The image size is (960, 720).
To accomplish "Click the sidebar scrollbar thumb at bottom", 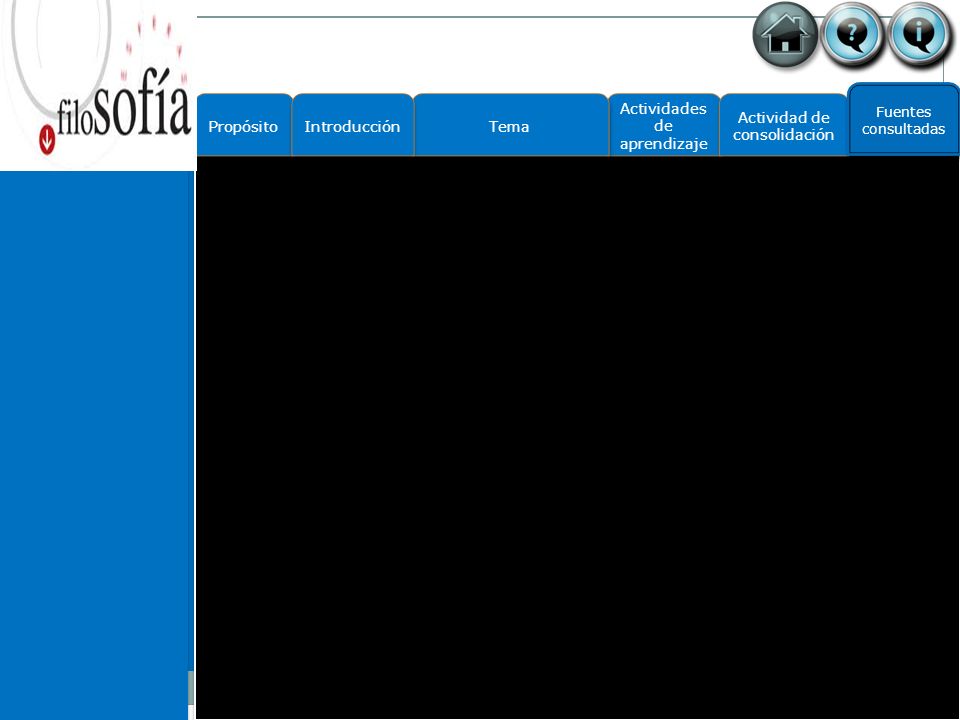I will pyautogui.click(x=190, y=688).
